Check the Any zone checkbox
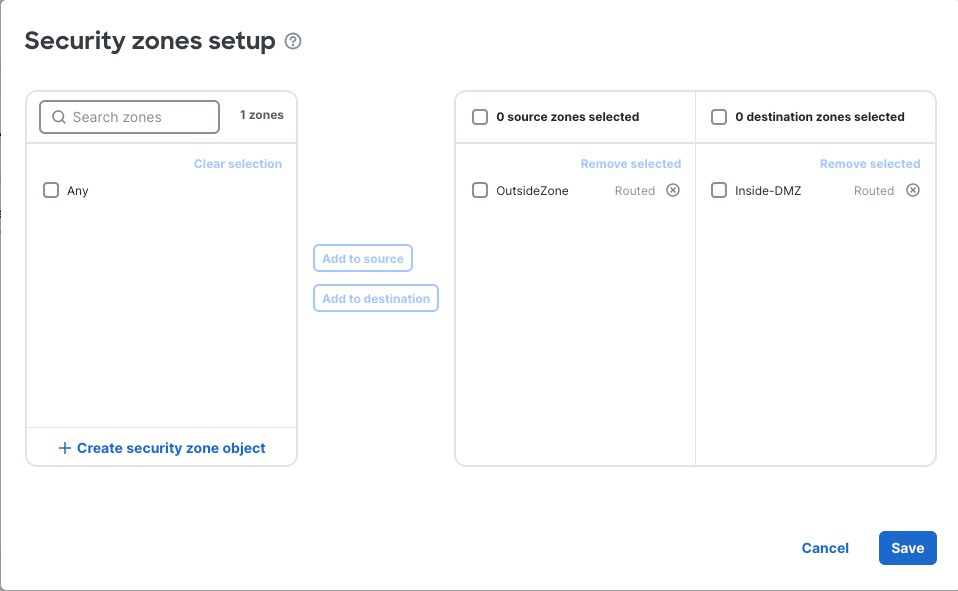The image size is (958, 591). [x=51, y=189]
